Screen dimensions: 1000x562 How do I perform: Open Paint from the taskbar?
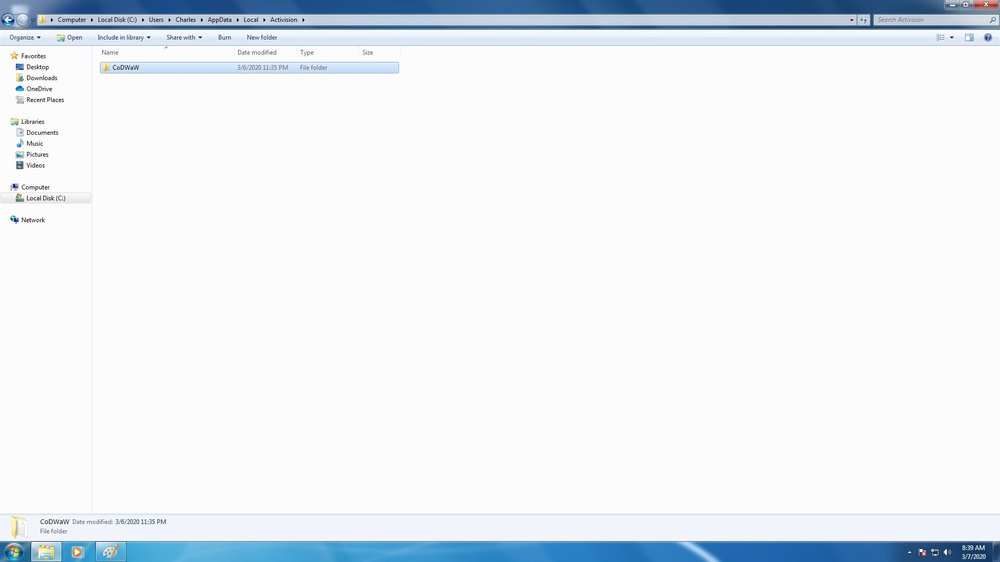coord(110,551)
